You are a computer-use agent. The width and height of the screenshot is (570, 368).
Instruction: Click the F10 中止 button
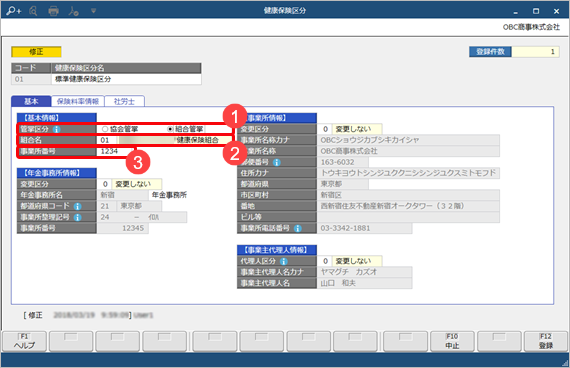(x=452, y=341)
